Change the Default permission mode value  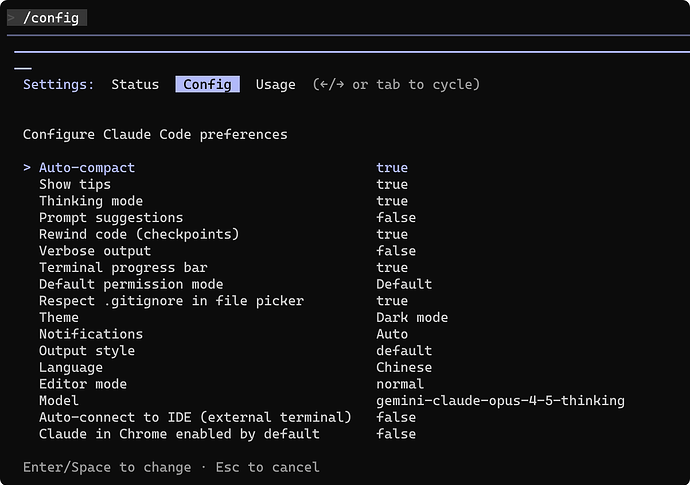tap(404, 284)
